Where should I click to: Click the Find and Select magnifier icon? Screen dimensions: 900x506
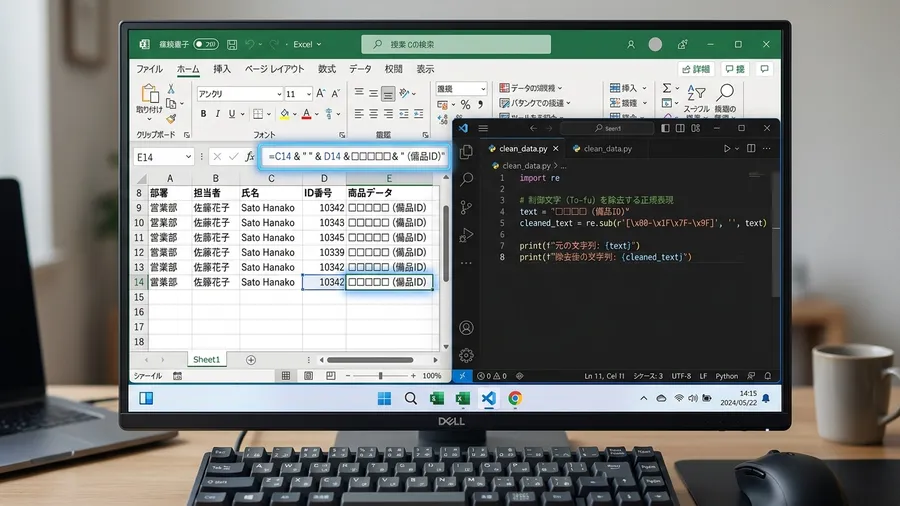(x=726, y=92)
